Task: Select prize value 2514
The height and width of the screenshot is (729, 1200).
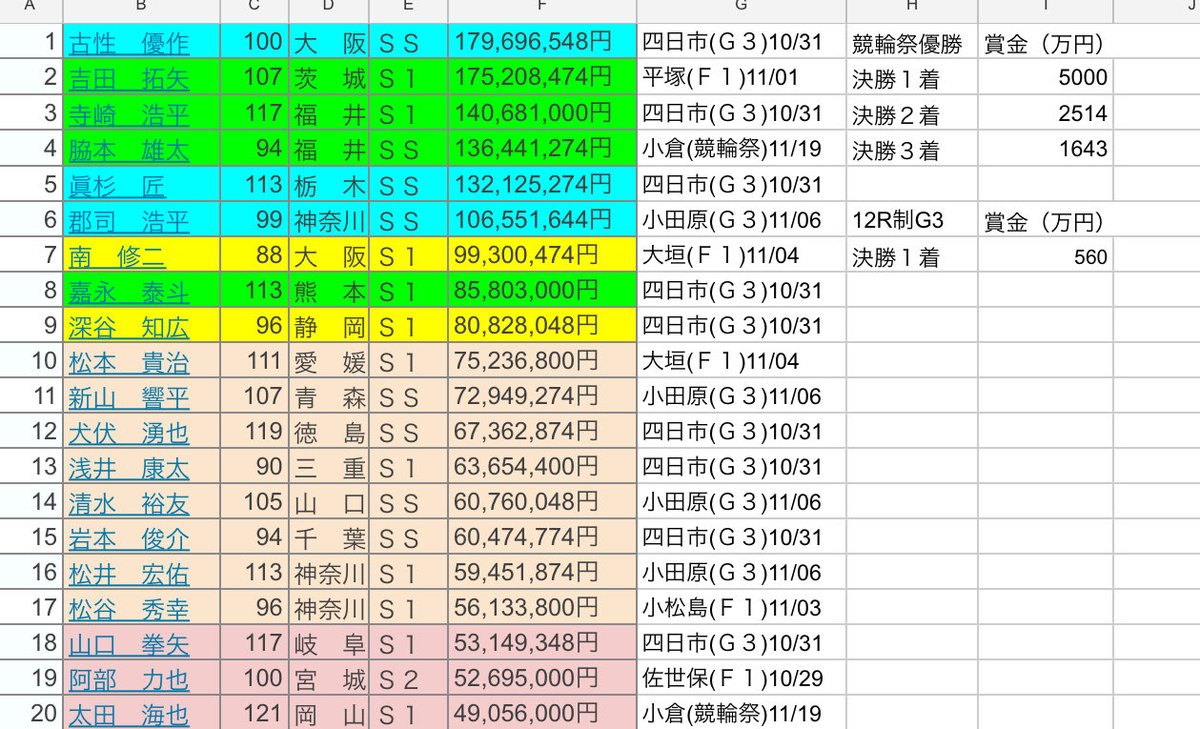Action: 1045,114
